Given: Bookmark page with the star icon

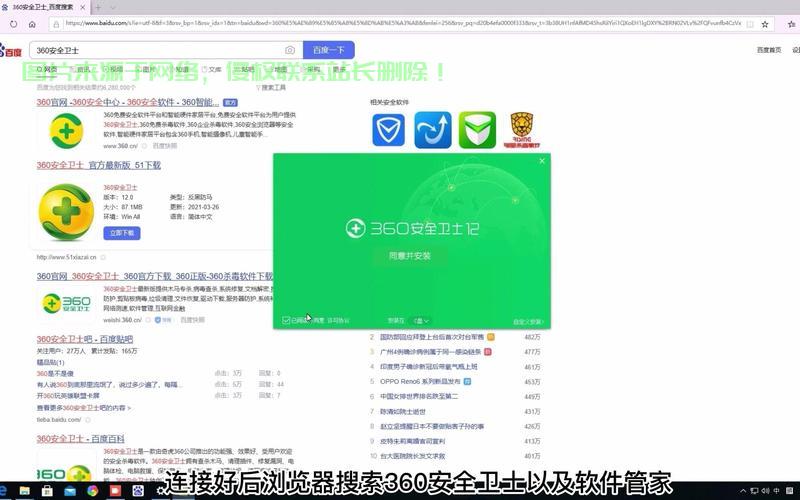Looking at the screenshot, I should pos(765,24).
